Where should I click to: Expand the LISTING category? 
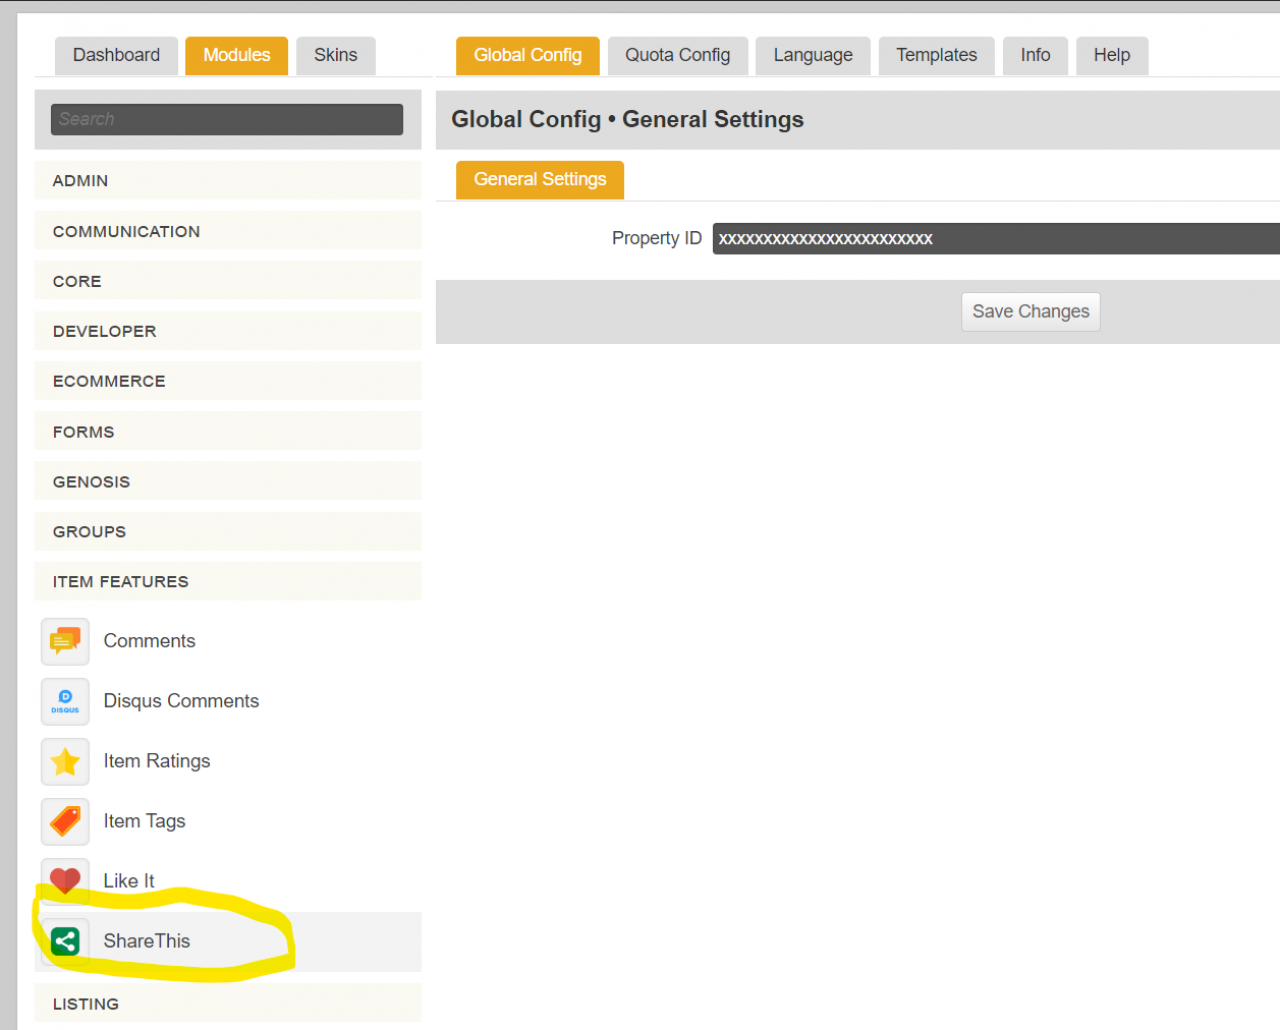coord(228,1004)
